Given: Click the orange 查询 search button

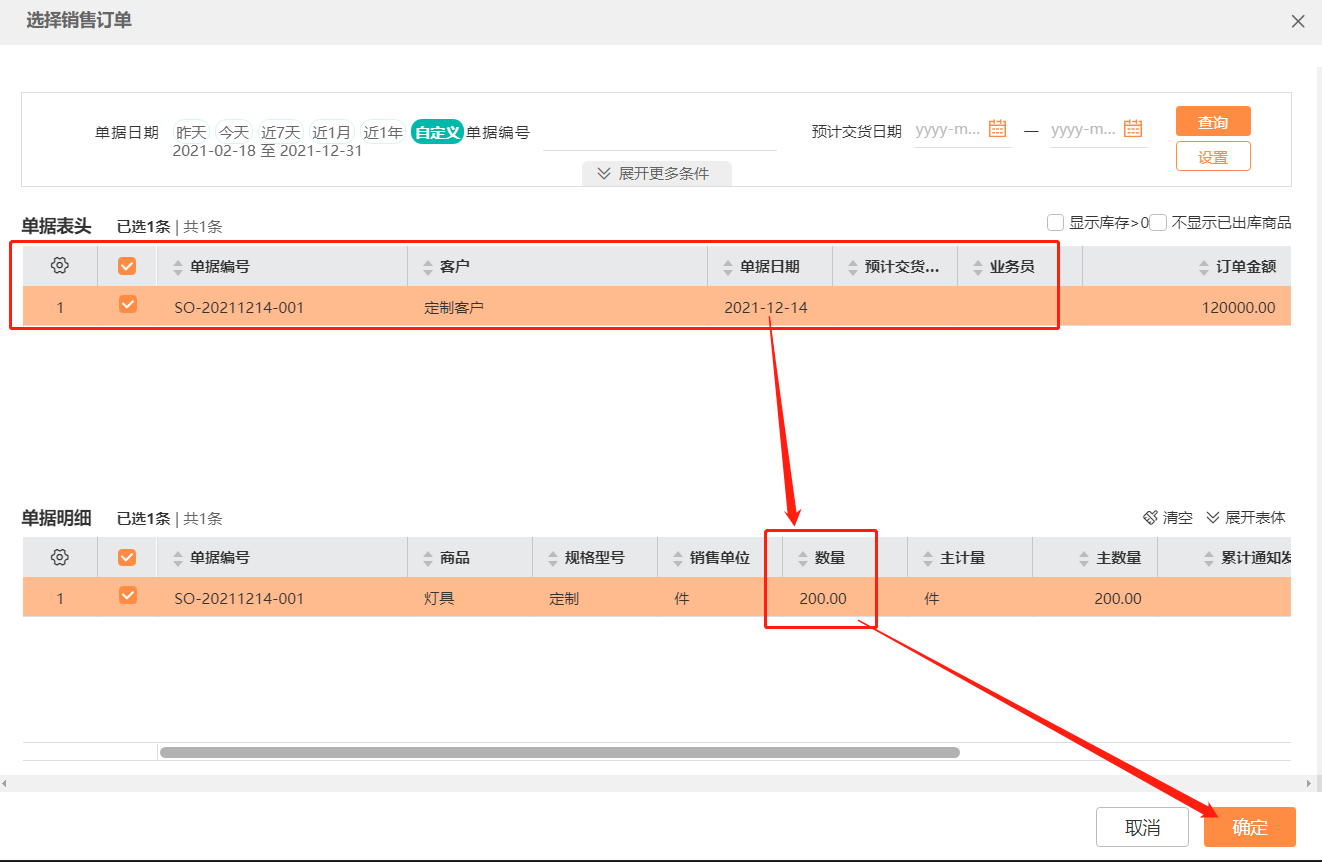Looking at the screenshot, I should point(1212,121).
